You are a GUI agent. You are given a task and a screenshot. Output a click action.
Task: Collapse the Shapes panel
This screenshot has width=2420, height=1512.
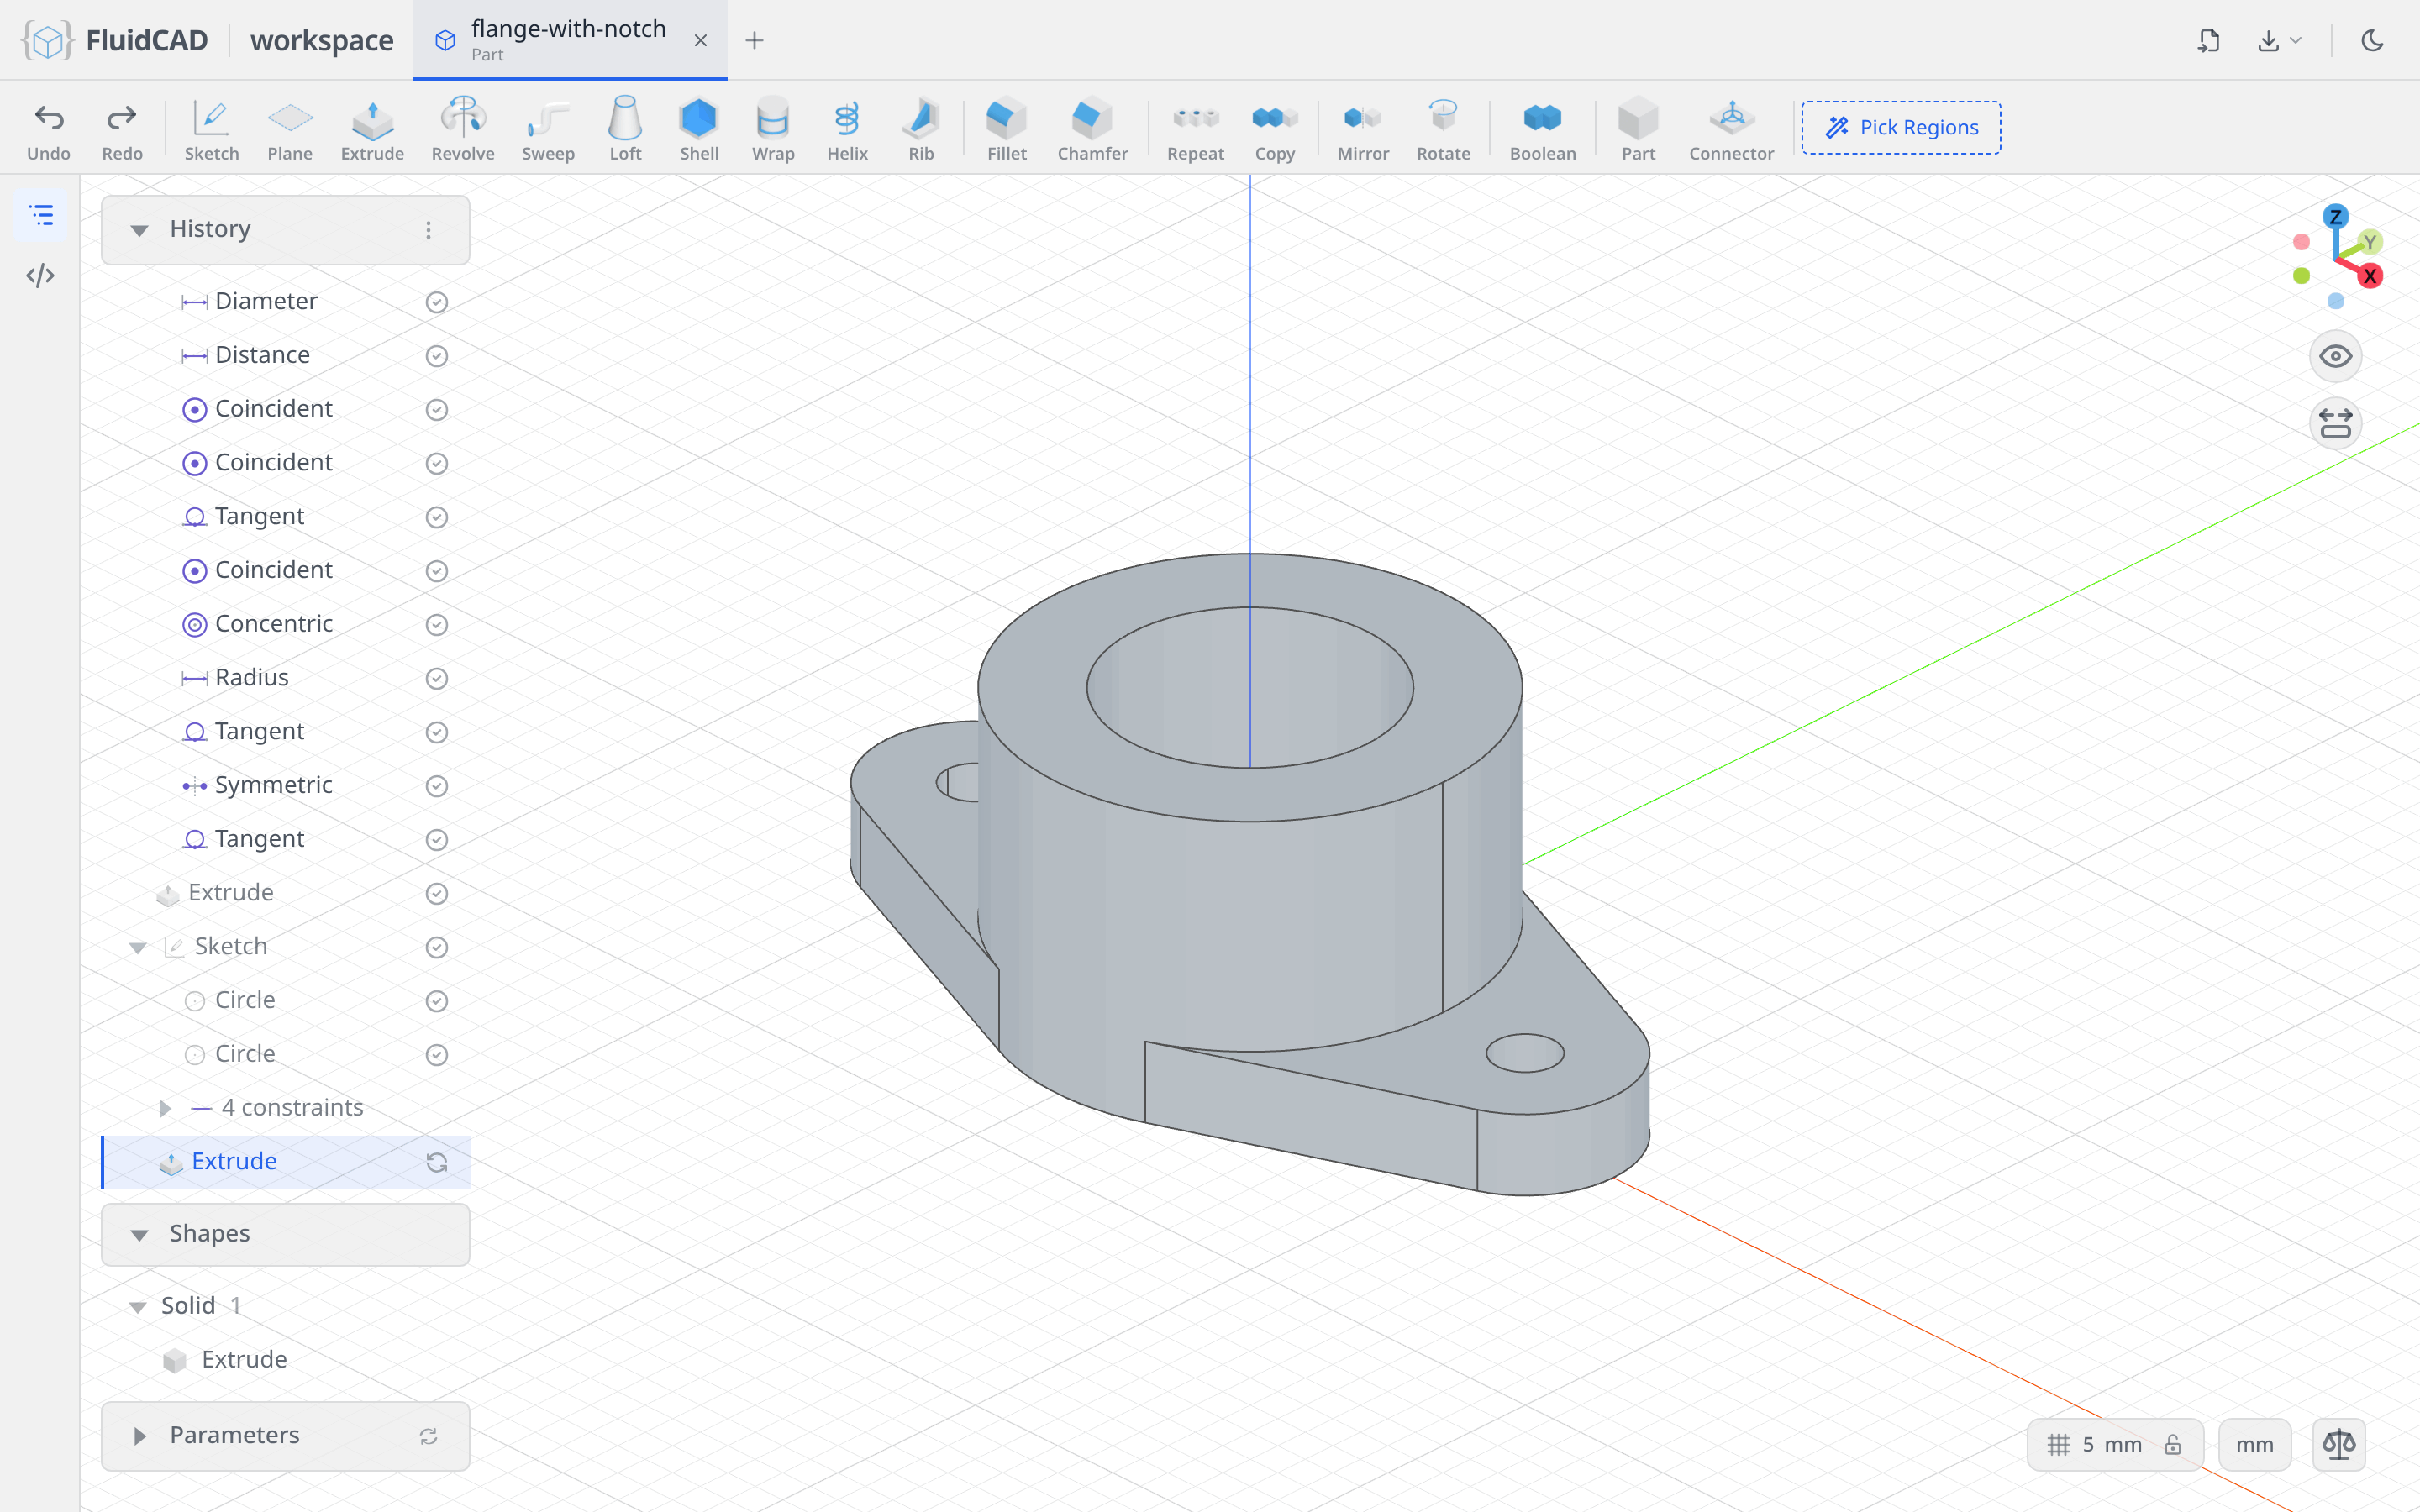(x=139, y=1234)
